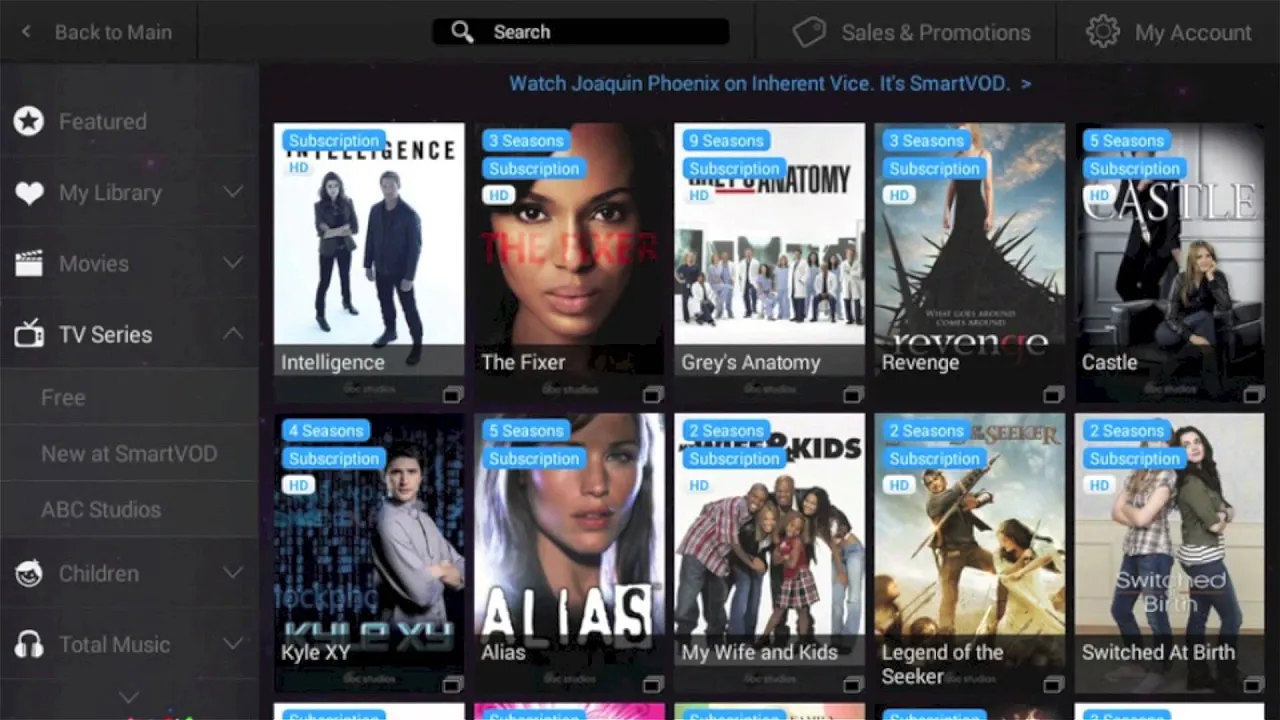Select Free under TV Series
1280x720 pixels.
(x=130, y=397)
